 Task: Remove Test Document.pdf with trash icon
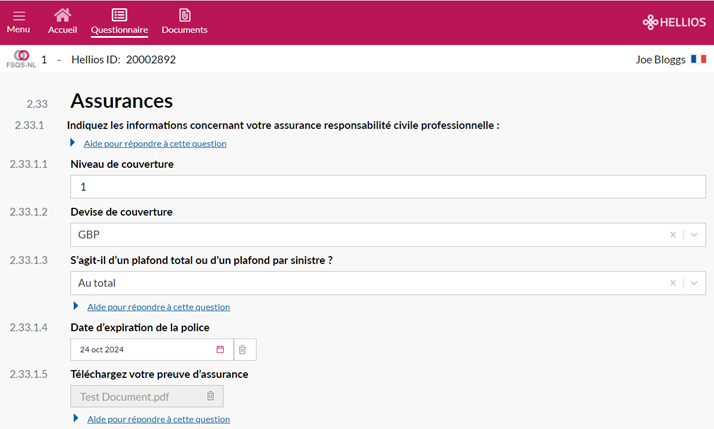click(210, 396)
